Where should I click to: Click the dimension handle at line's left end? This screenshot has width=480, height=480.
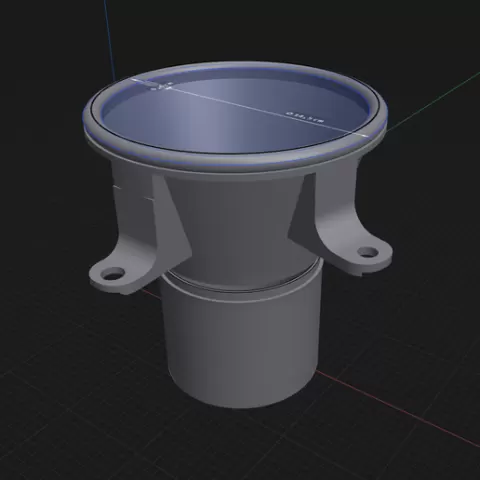click(152, 85)
